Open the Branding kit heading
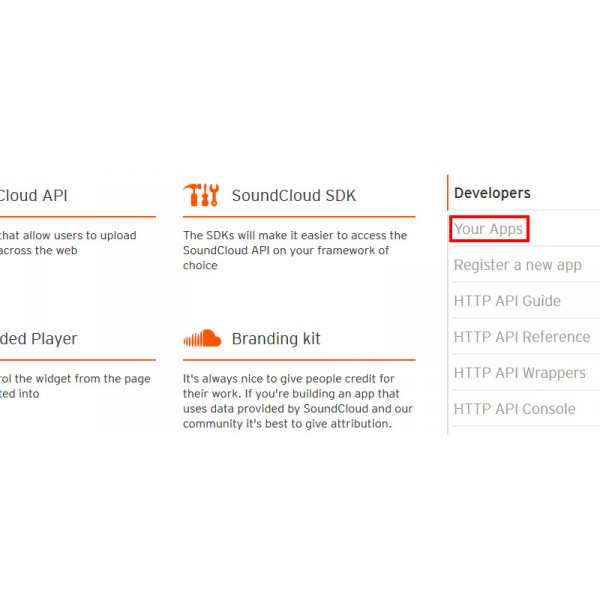The width and height of the screenshot is (600, 600). pyautogui.click(x=276, y=339)
